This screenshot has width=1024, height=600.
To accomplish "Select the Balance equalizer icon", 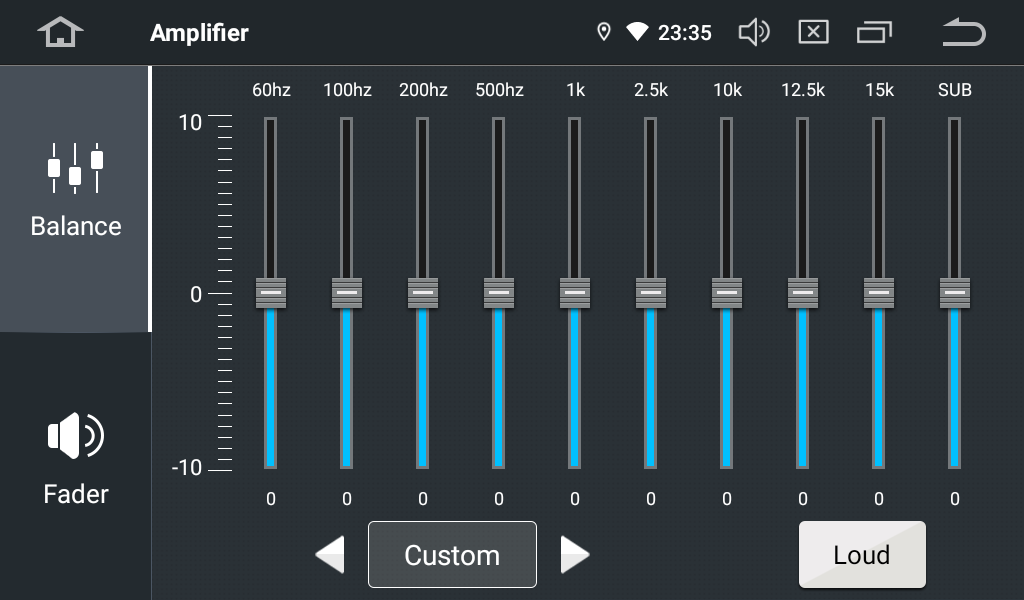I will pyautogui.click(x=75, y=168).
